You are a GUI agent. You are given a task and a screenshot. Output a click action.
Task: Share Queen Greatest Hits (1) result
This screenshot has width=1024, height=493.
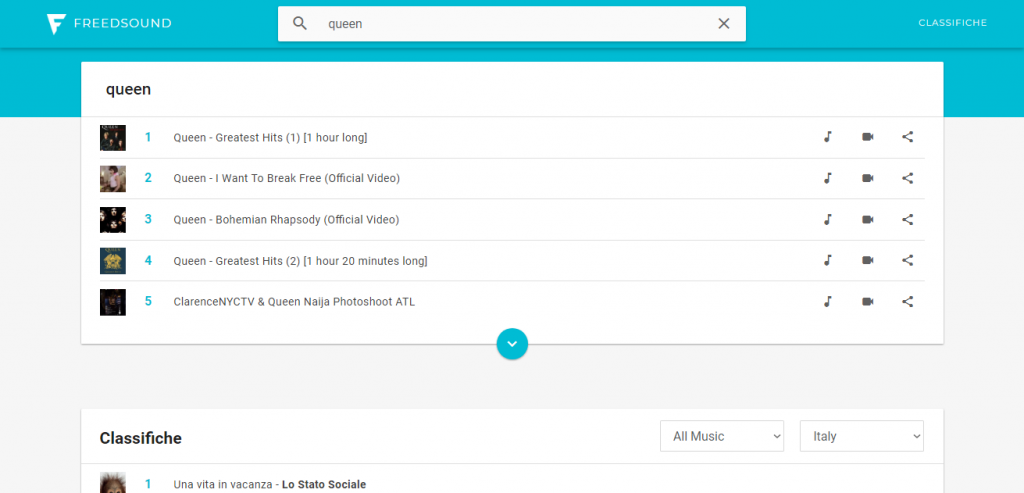click(x=907, y=137)
